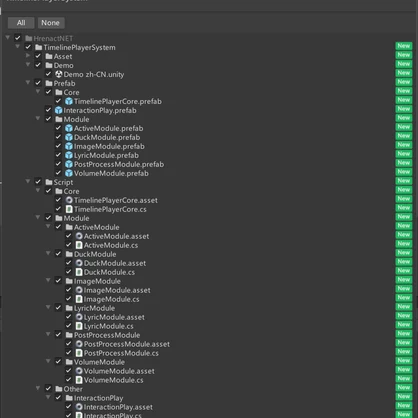Toggle the Demo folder checkbox
Screen dimensions: 418x418
(38, 65)
